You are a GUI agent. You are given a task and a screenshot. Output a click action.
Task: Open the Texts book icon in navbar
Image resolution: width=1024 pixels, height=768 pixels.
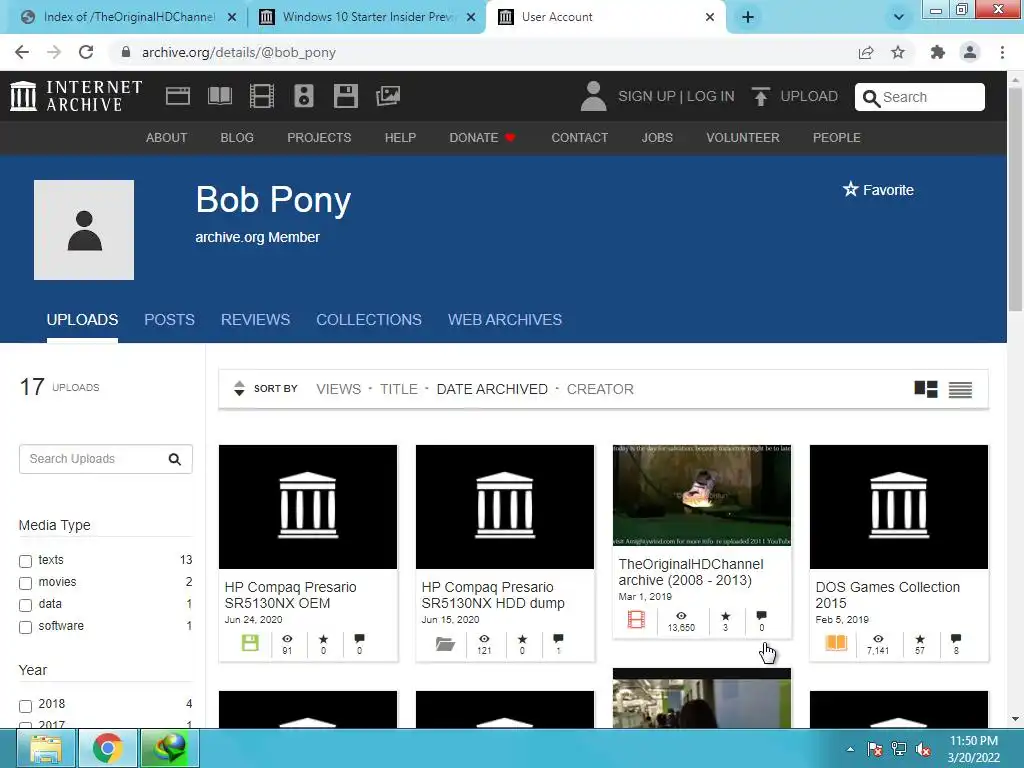[219, 96]
